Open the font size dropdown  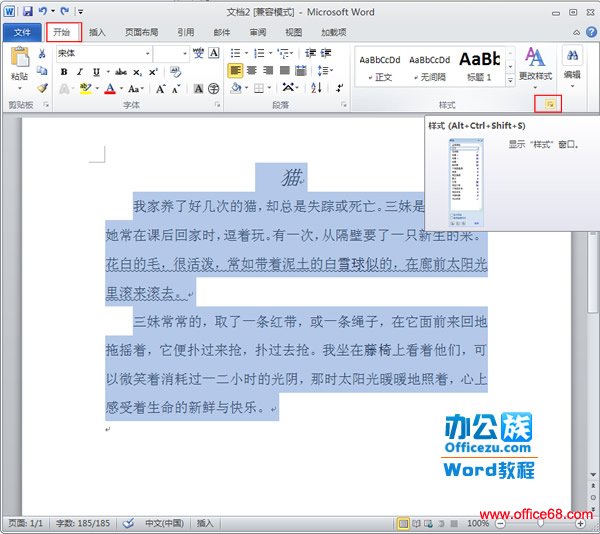(185, 54)
